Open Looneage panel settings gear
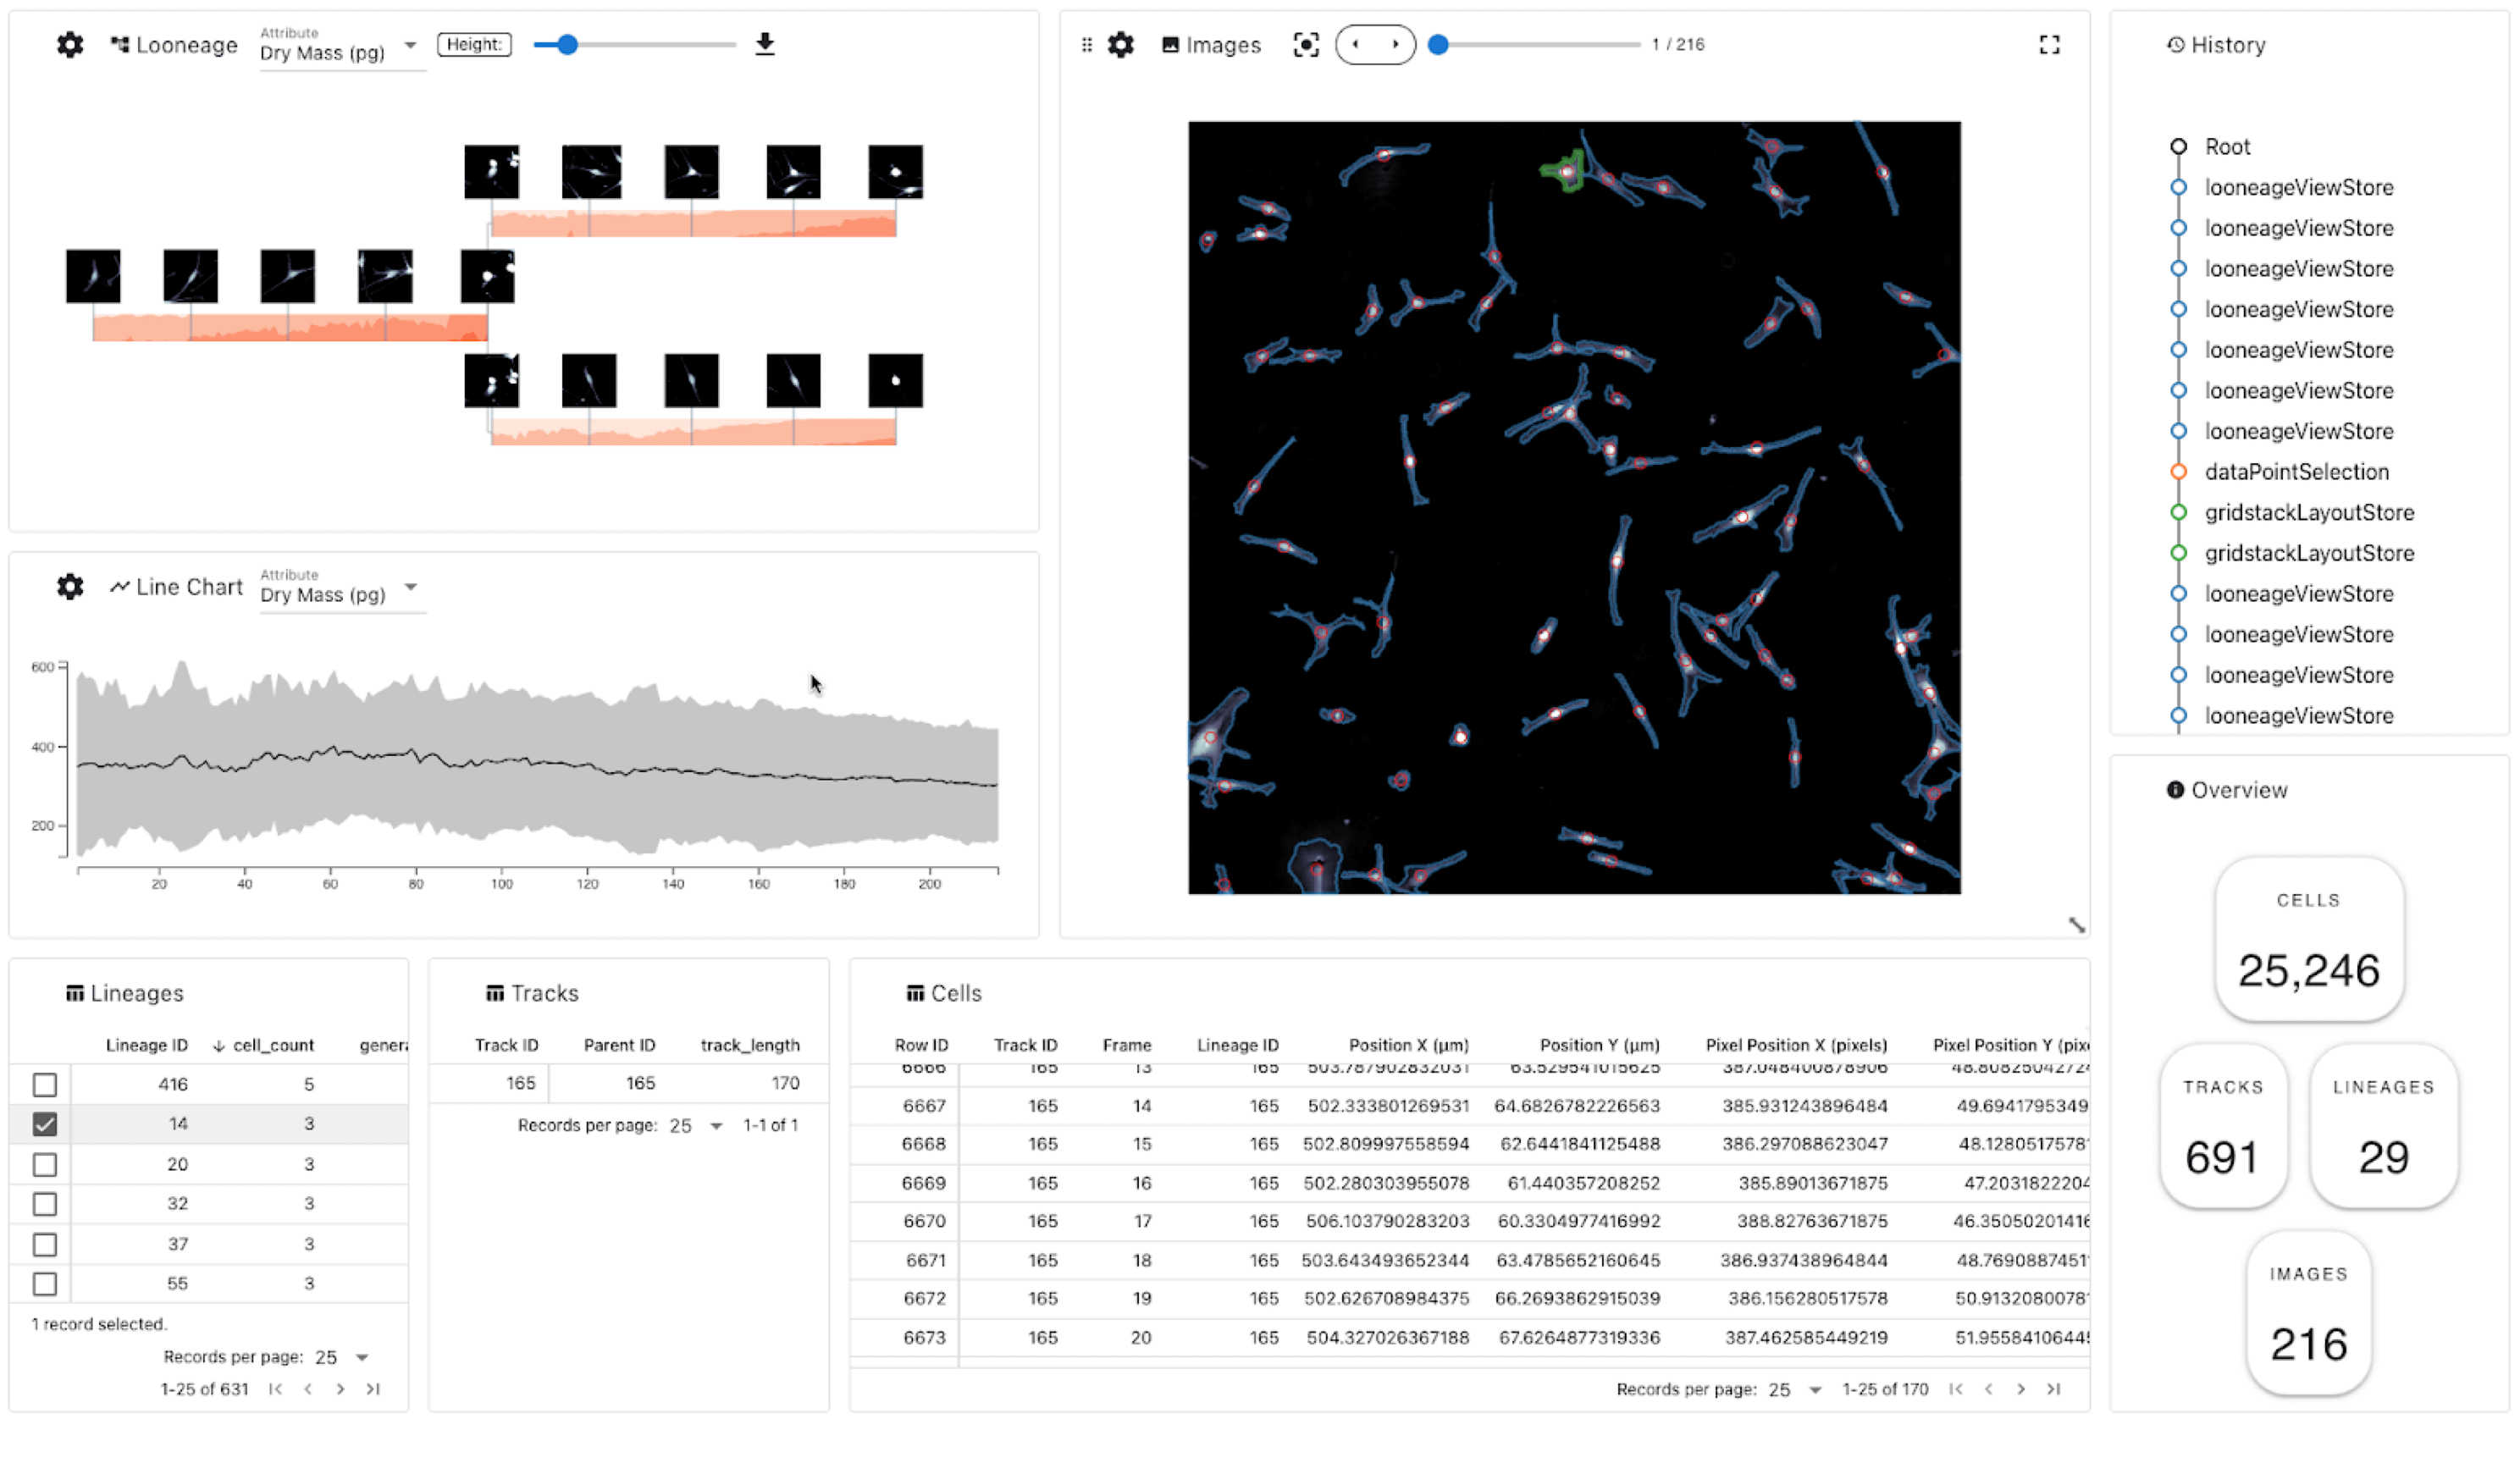 coord(70,45)
